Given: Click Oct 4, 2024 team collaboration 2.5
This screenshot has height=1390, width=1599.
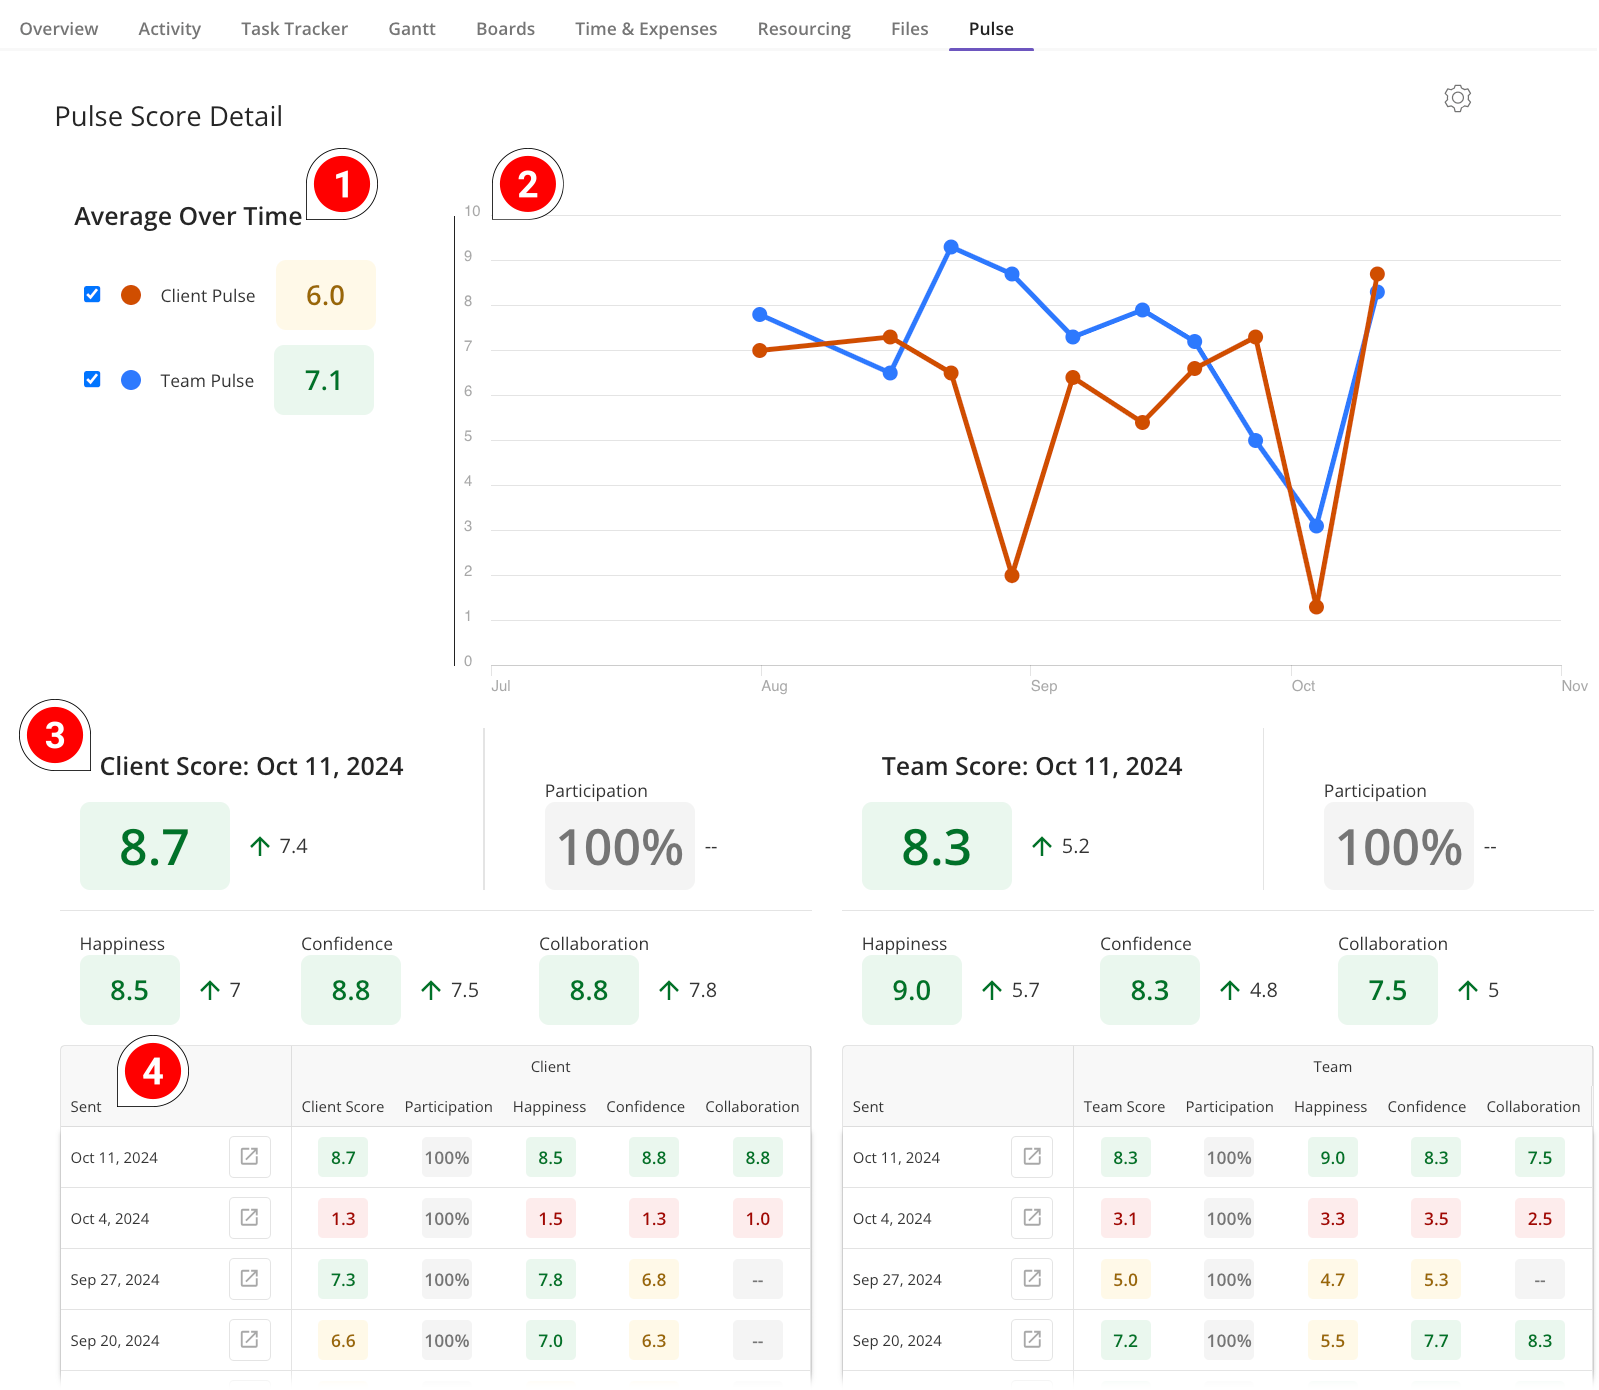Looking at the screenshot, I should click(x=1540, y=1218).
